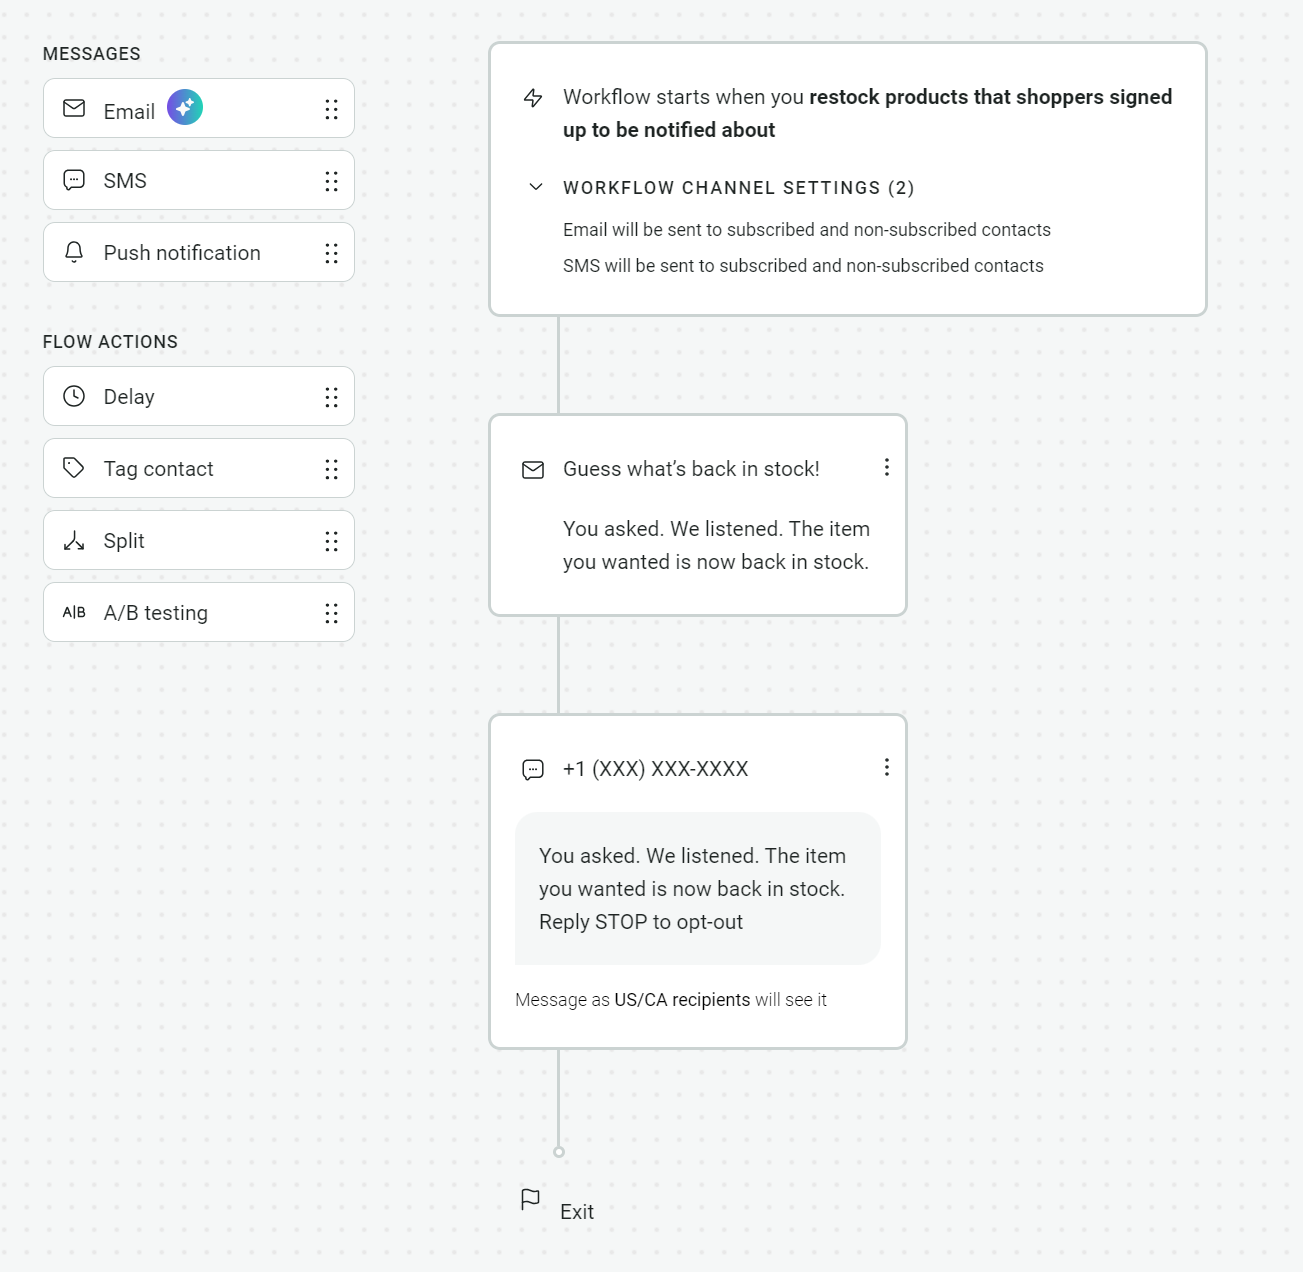Open the 'Guess what's back in stock!' email card

[697, 515]
